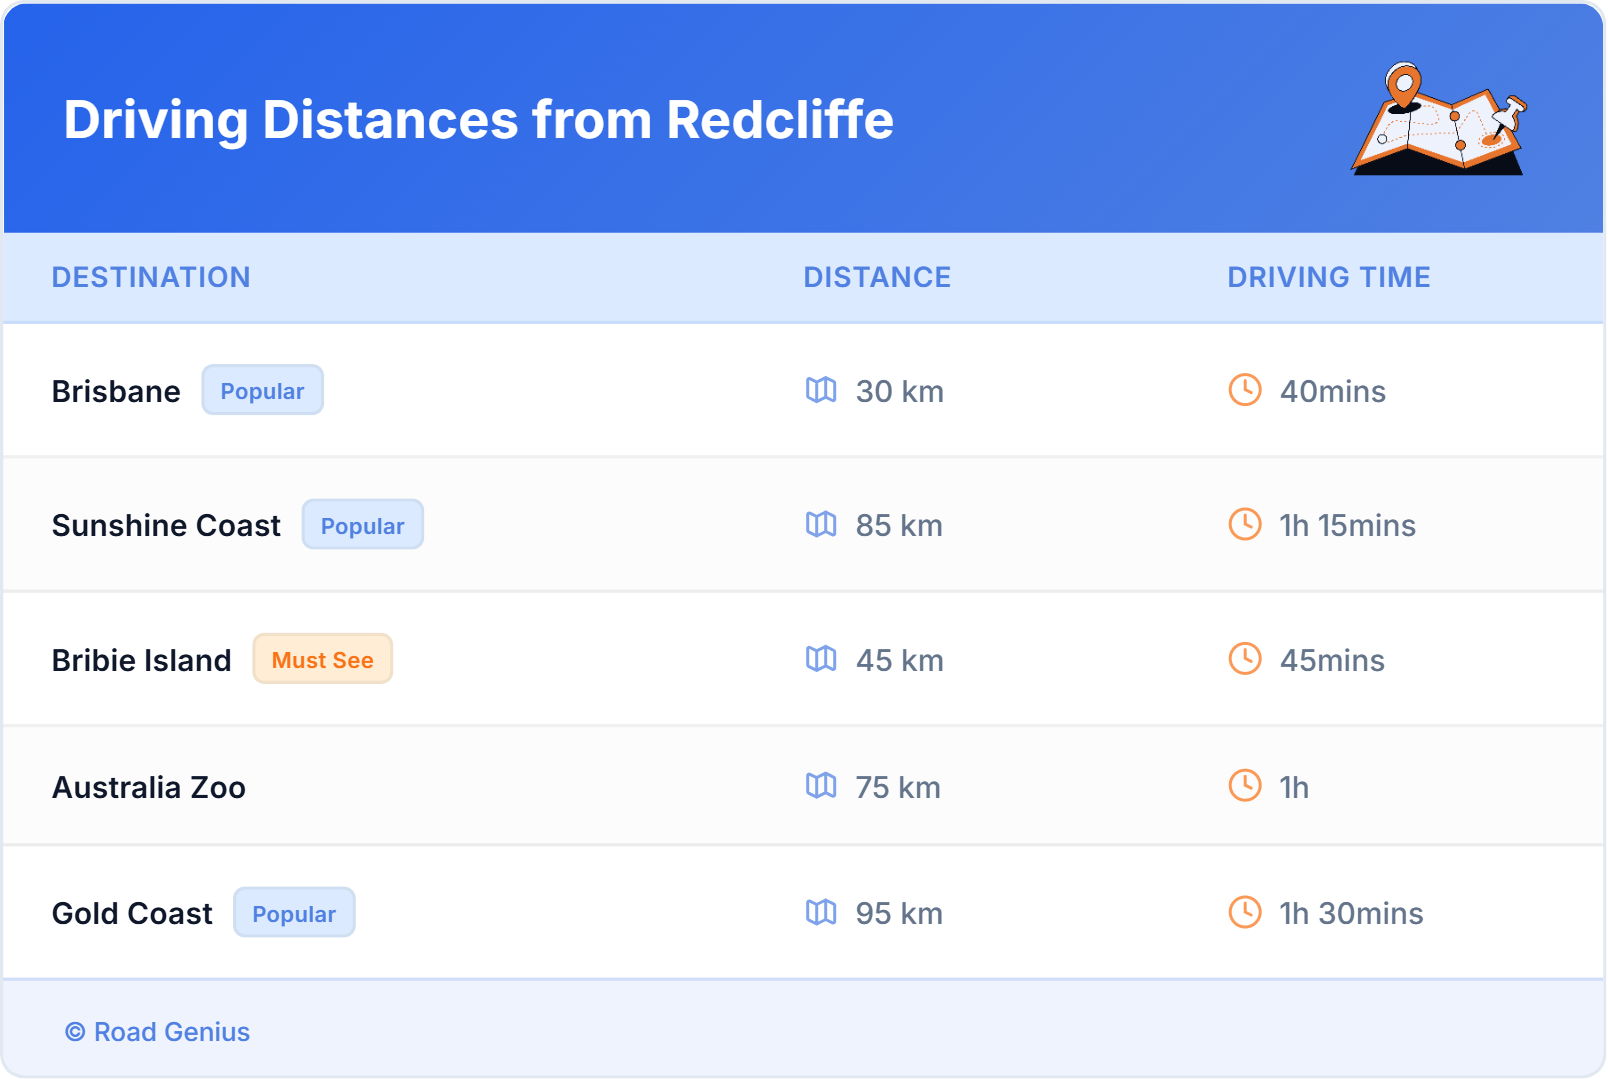This screenshot has width=1608, height=1080.
Task: Click the map icon beside 30 km
Action: click(822, 391)
